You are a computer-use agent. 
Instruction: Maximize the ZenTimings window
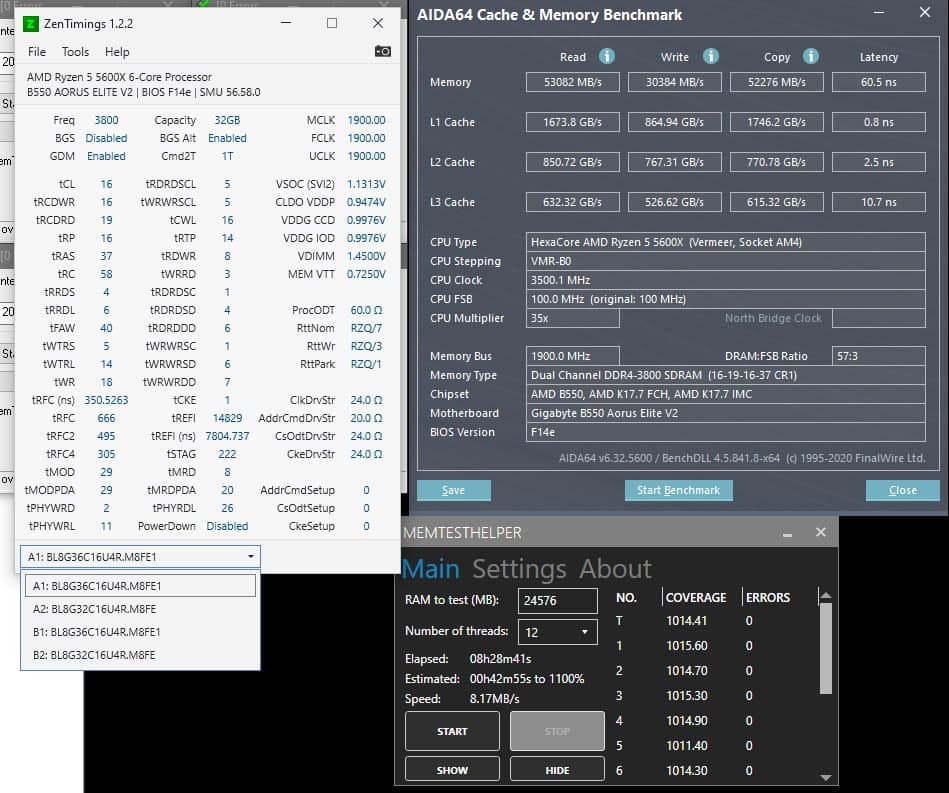coord(332,23)
